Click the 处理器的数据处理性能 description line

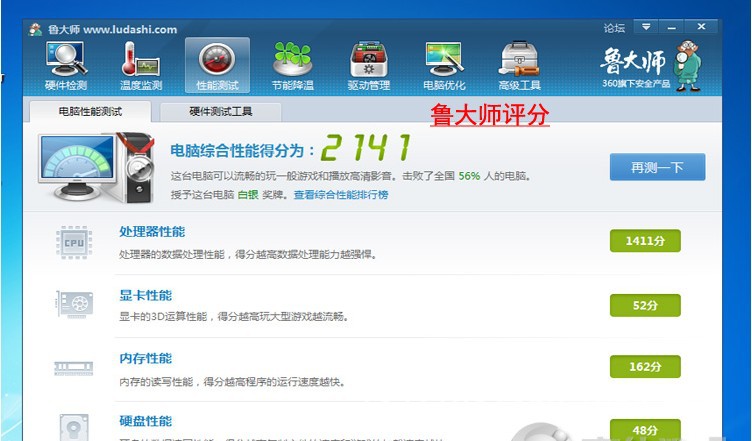pyautogui.click(x=248, y=254)
